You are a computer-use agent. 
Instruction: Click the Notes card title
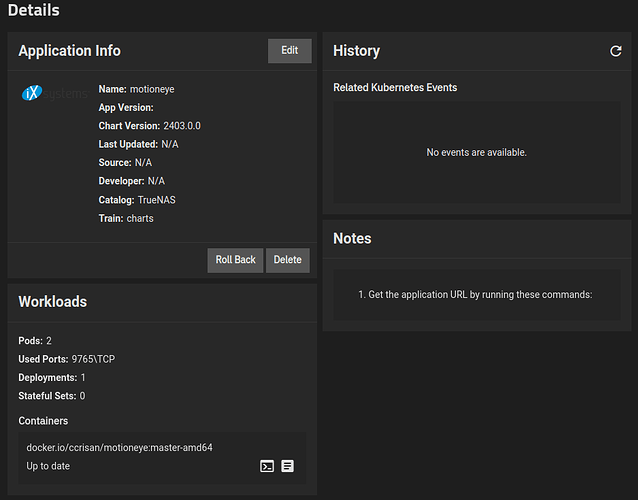coord(352,238)
